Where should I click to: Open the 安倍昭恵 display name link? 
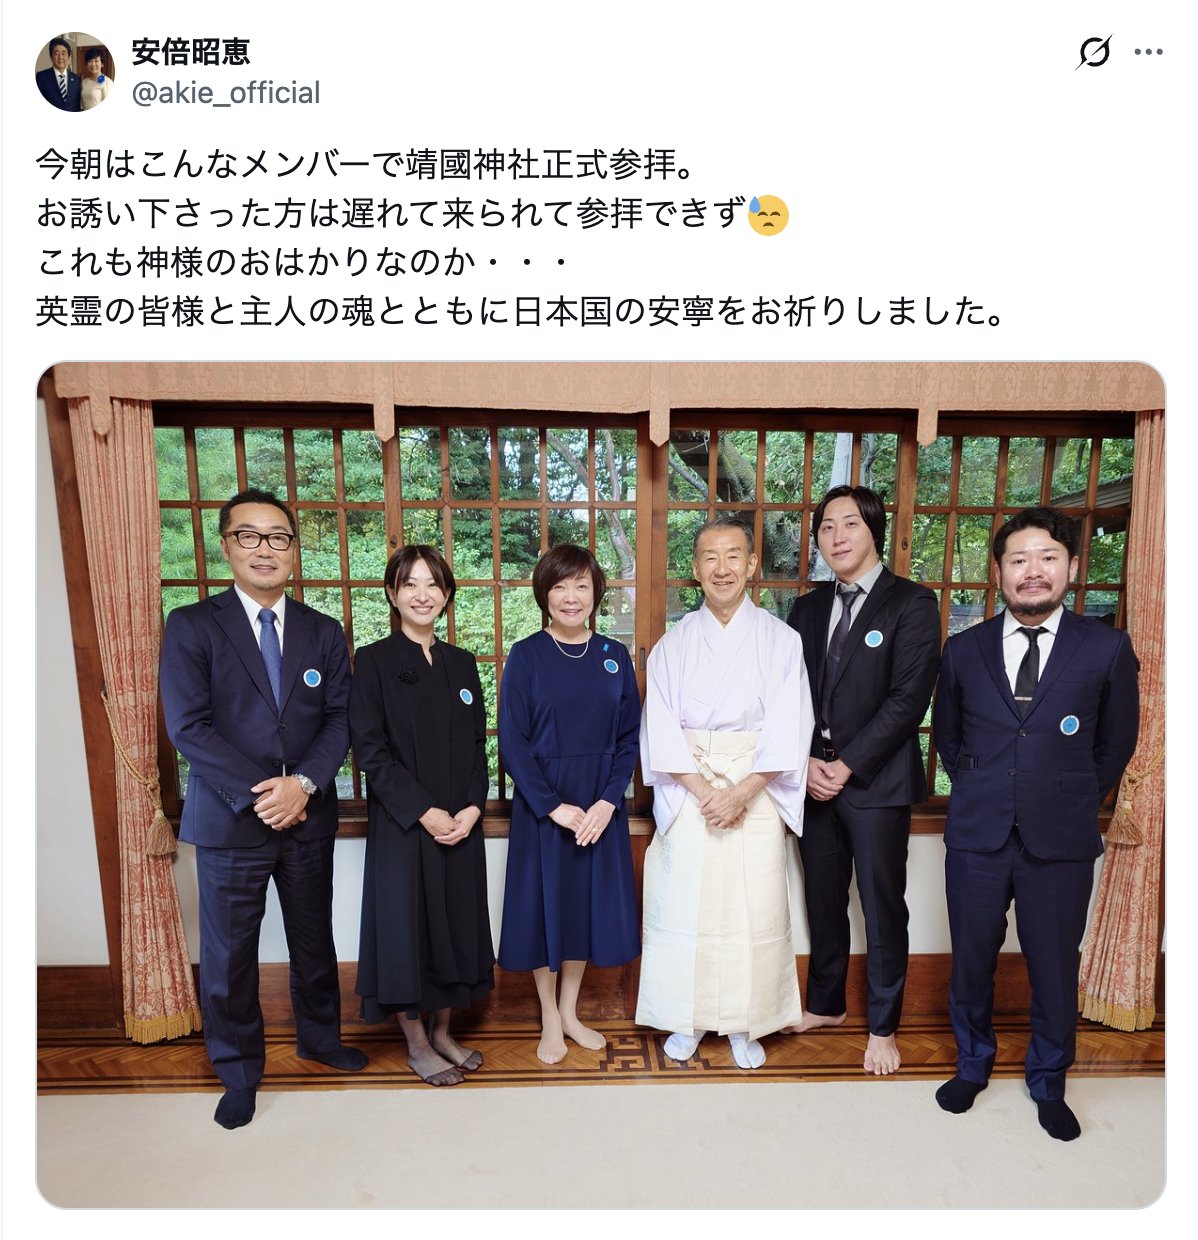pyautogui.click(x=191, y=52)
